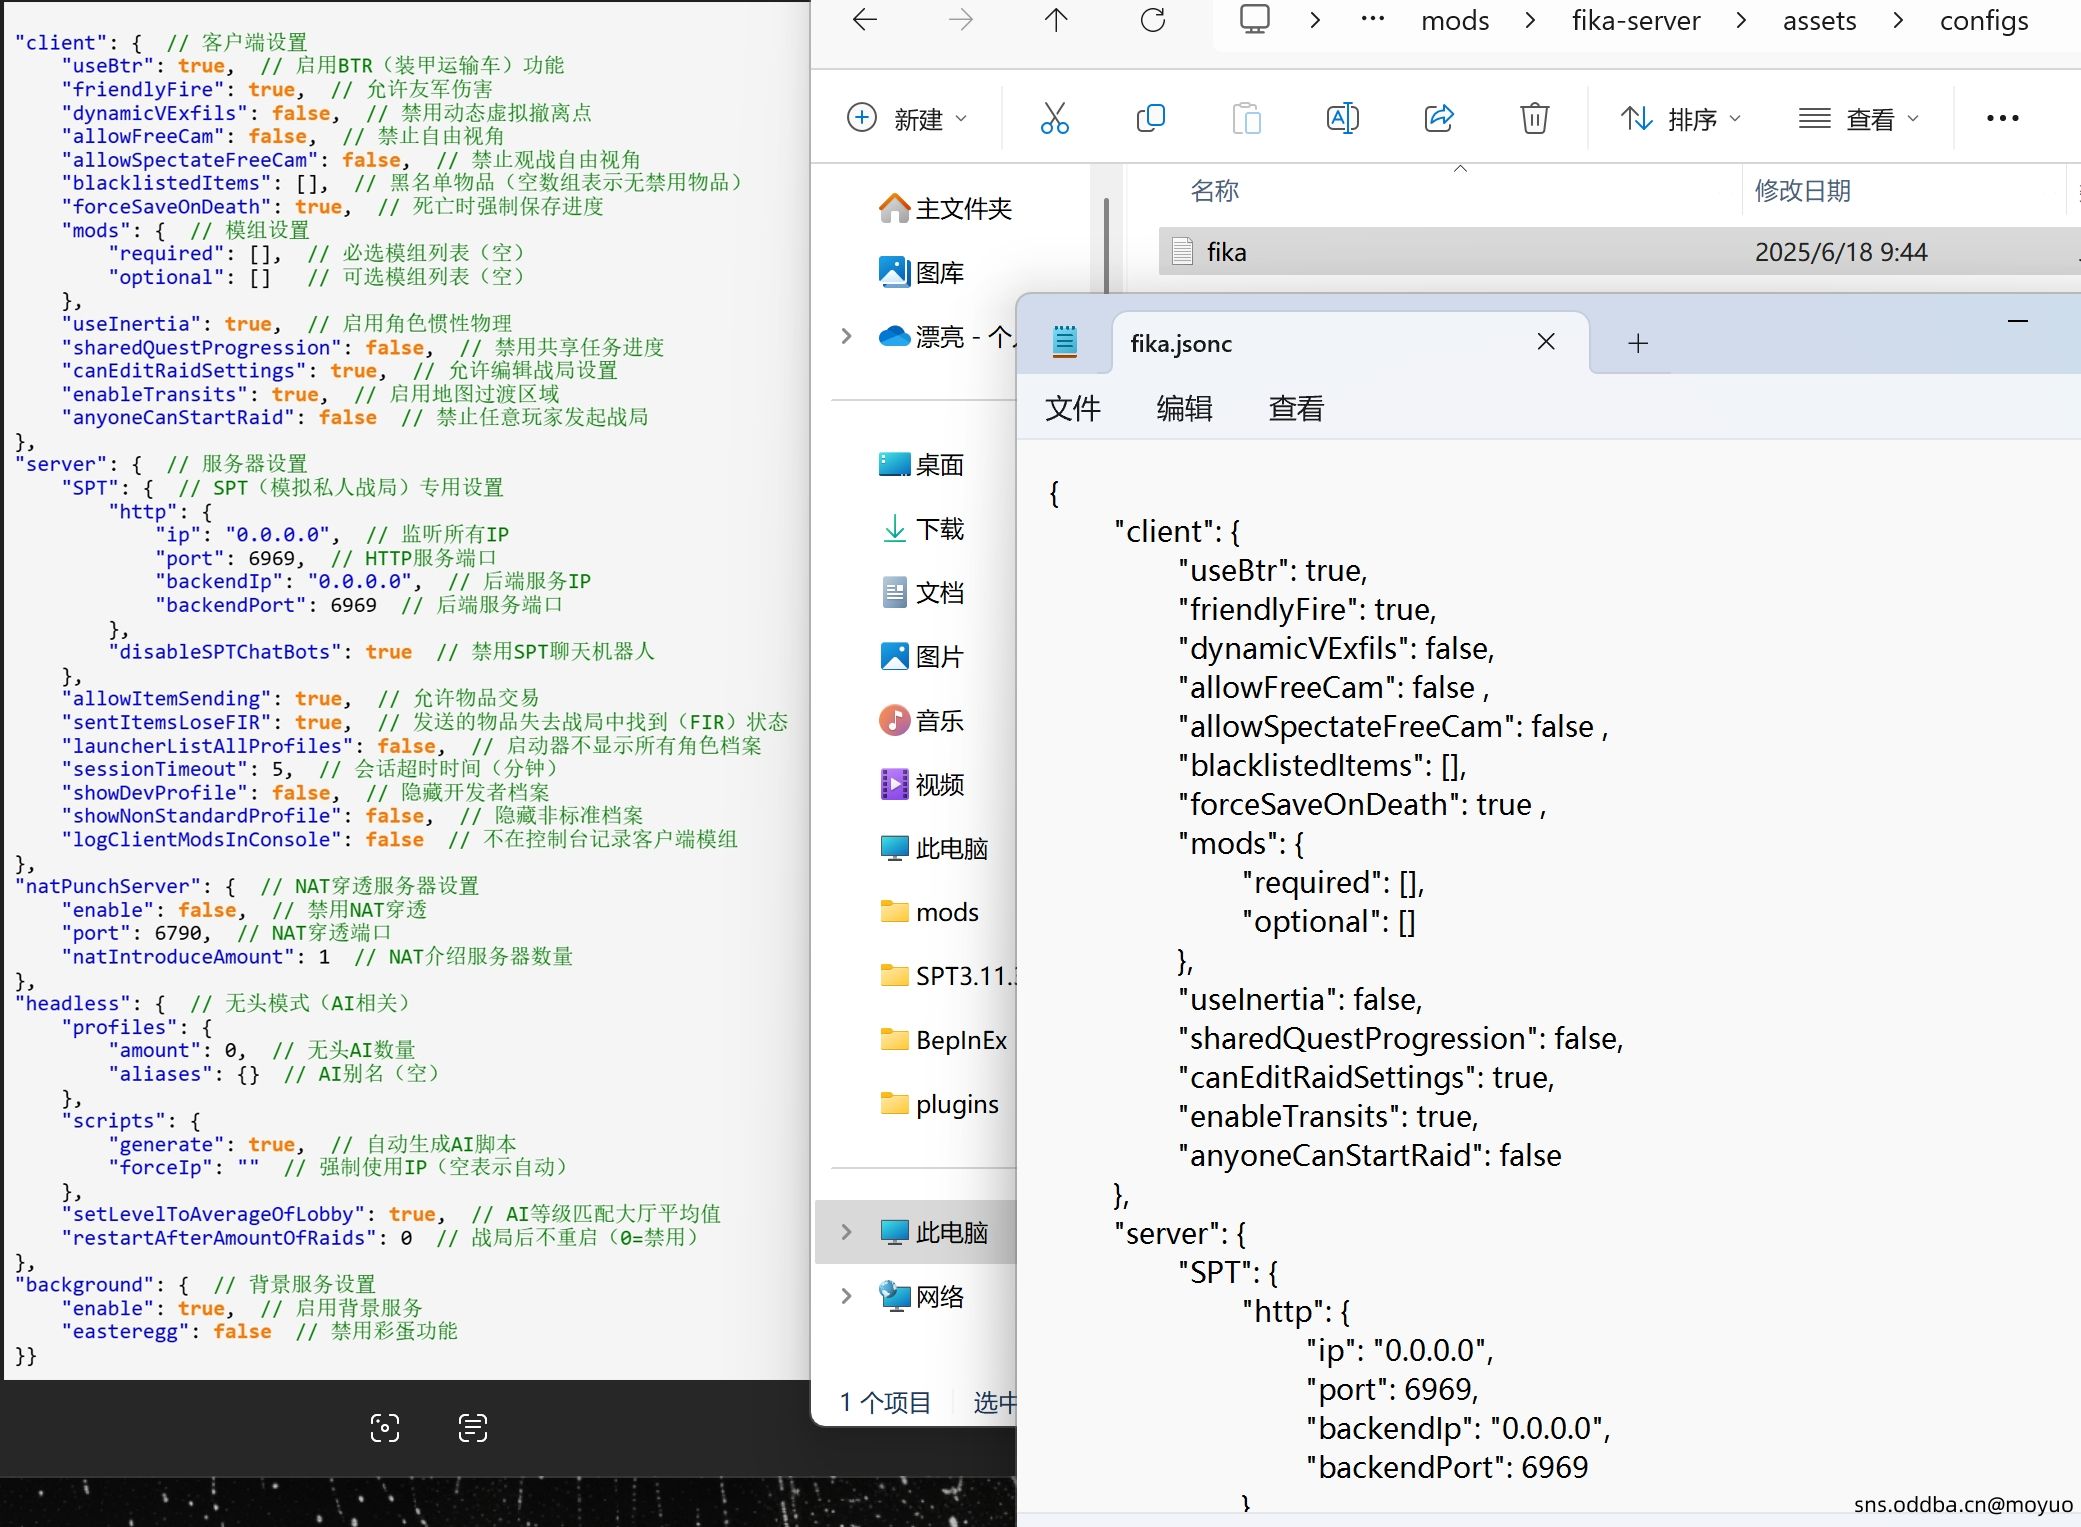Open the See more options ellipsis
2081x1527 pixels.
click(x=2002, y=118)
